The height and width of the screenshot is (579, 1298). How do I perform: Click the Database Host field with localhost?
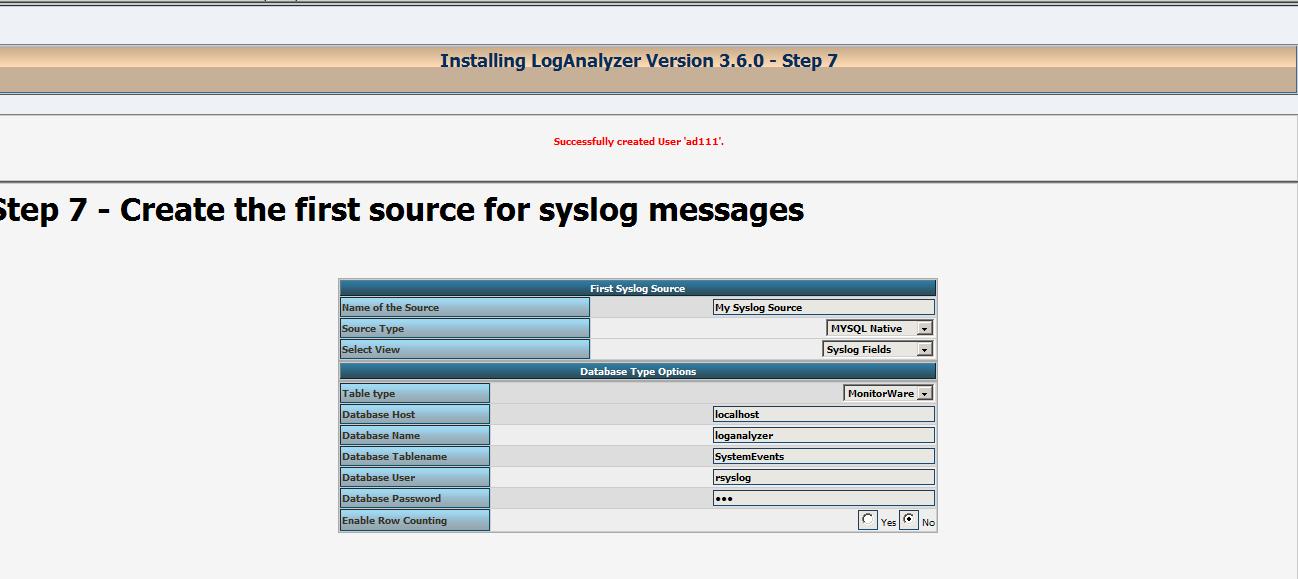click(823, 414)
